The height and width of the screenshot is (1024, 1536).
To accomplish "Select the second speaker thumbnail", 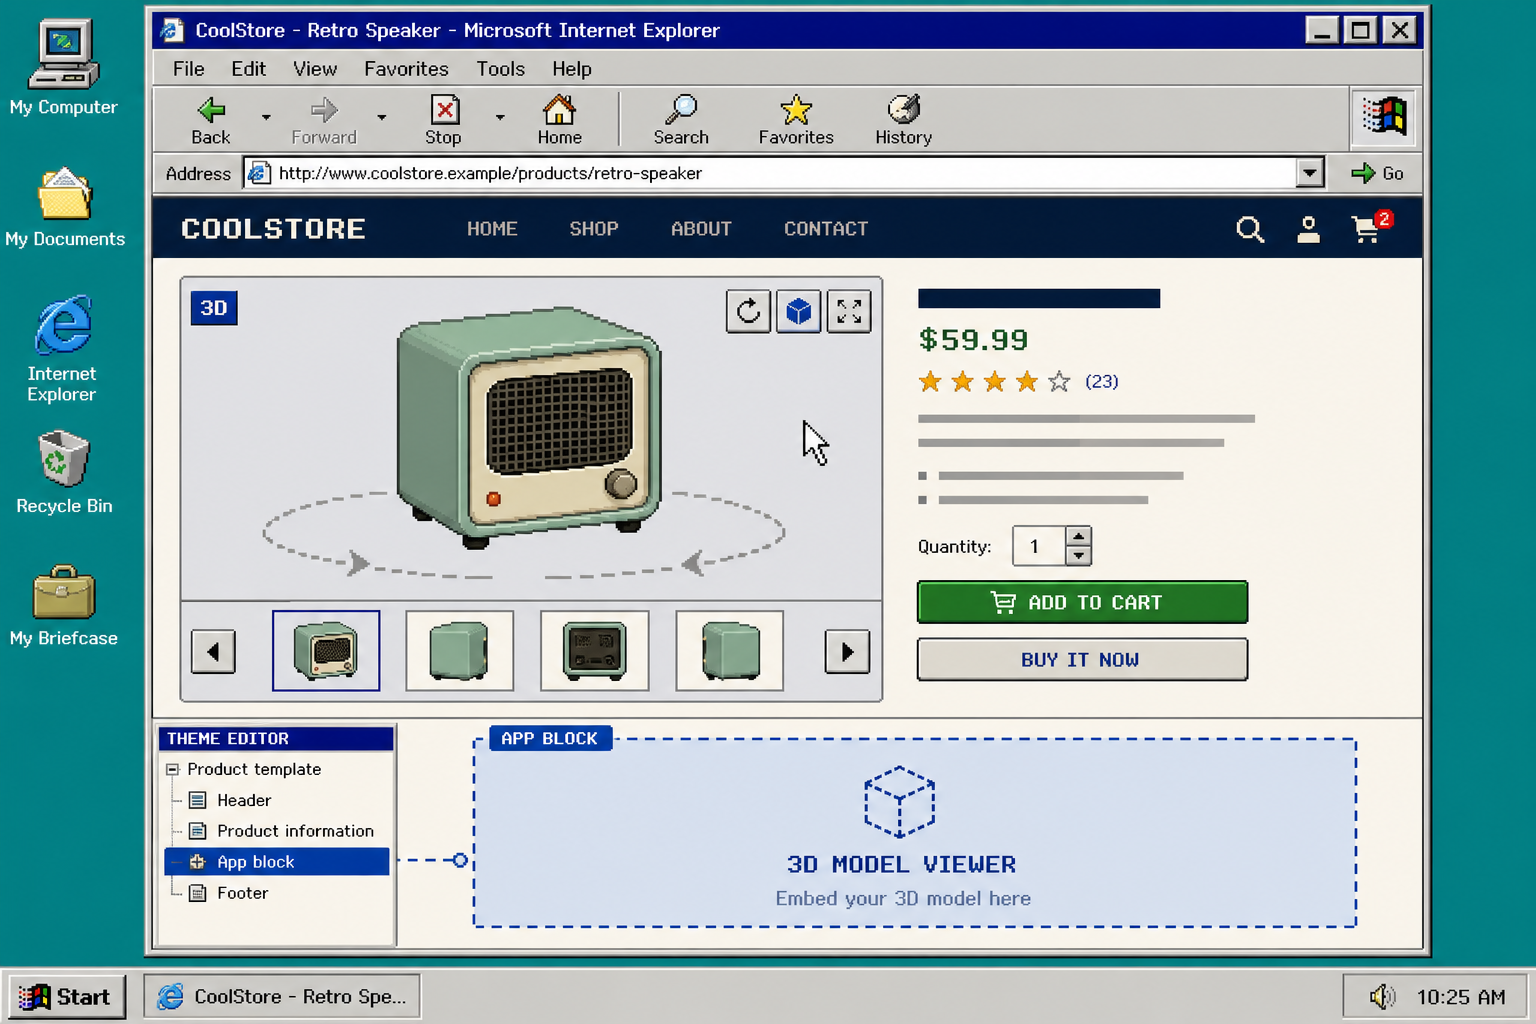I will 460,651.
